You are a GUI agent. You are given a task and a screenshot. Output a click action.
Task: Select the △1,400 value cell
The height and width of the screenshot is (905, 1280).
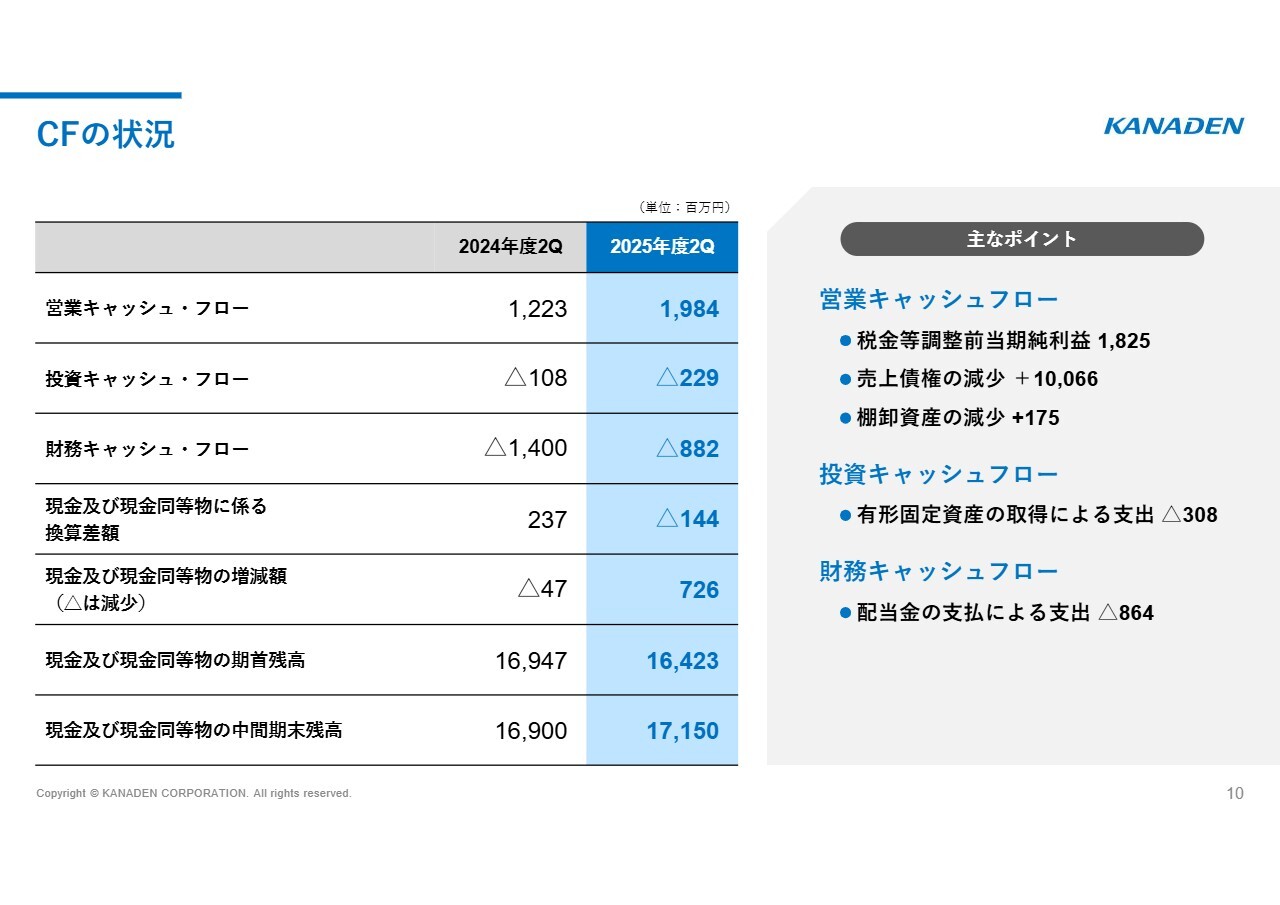point(526,449)
